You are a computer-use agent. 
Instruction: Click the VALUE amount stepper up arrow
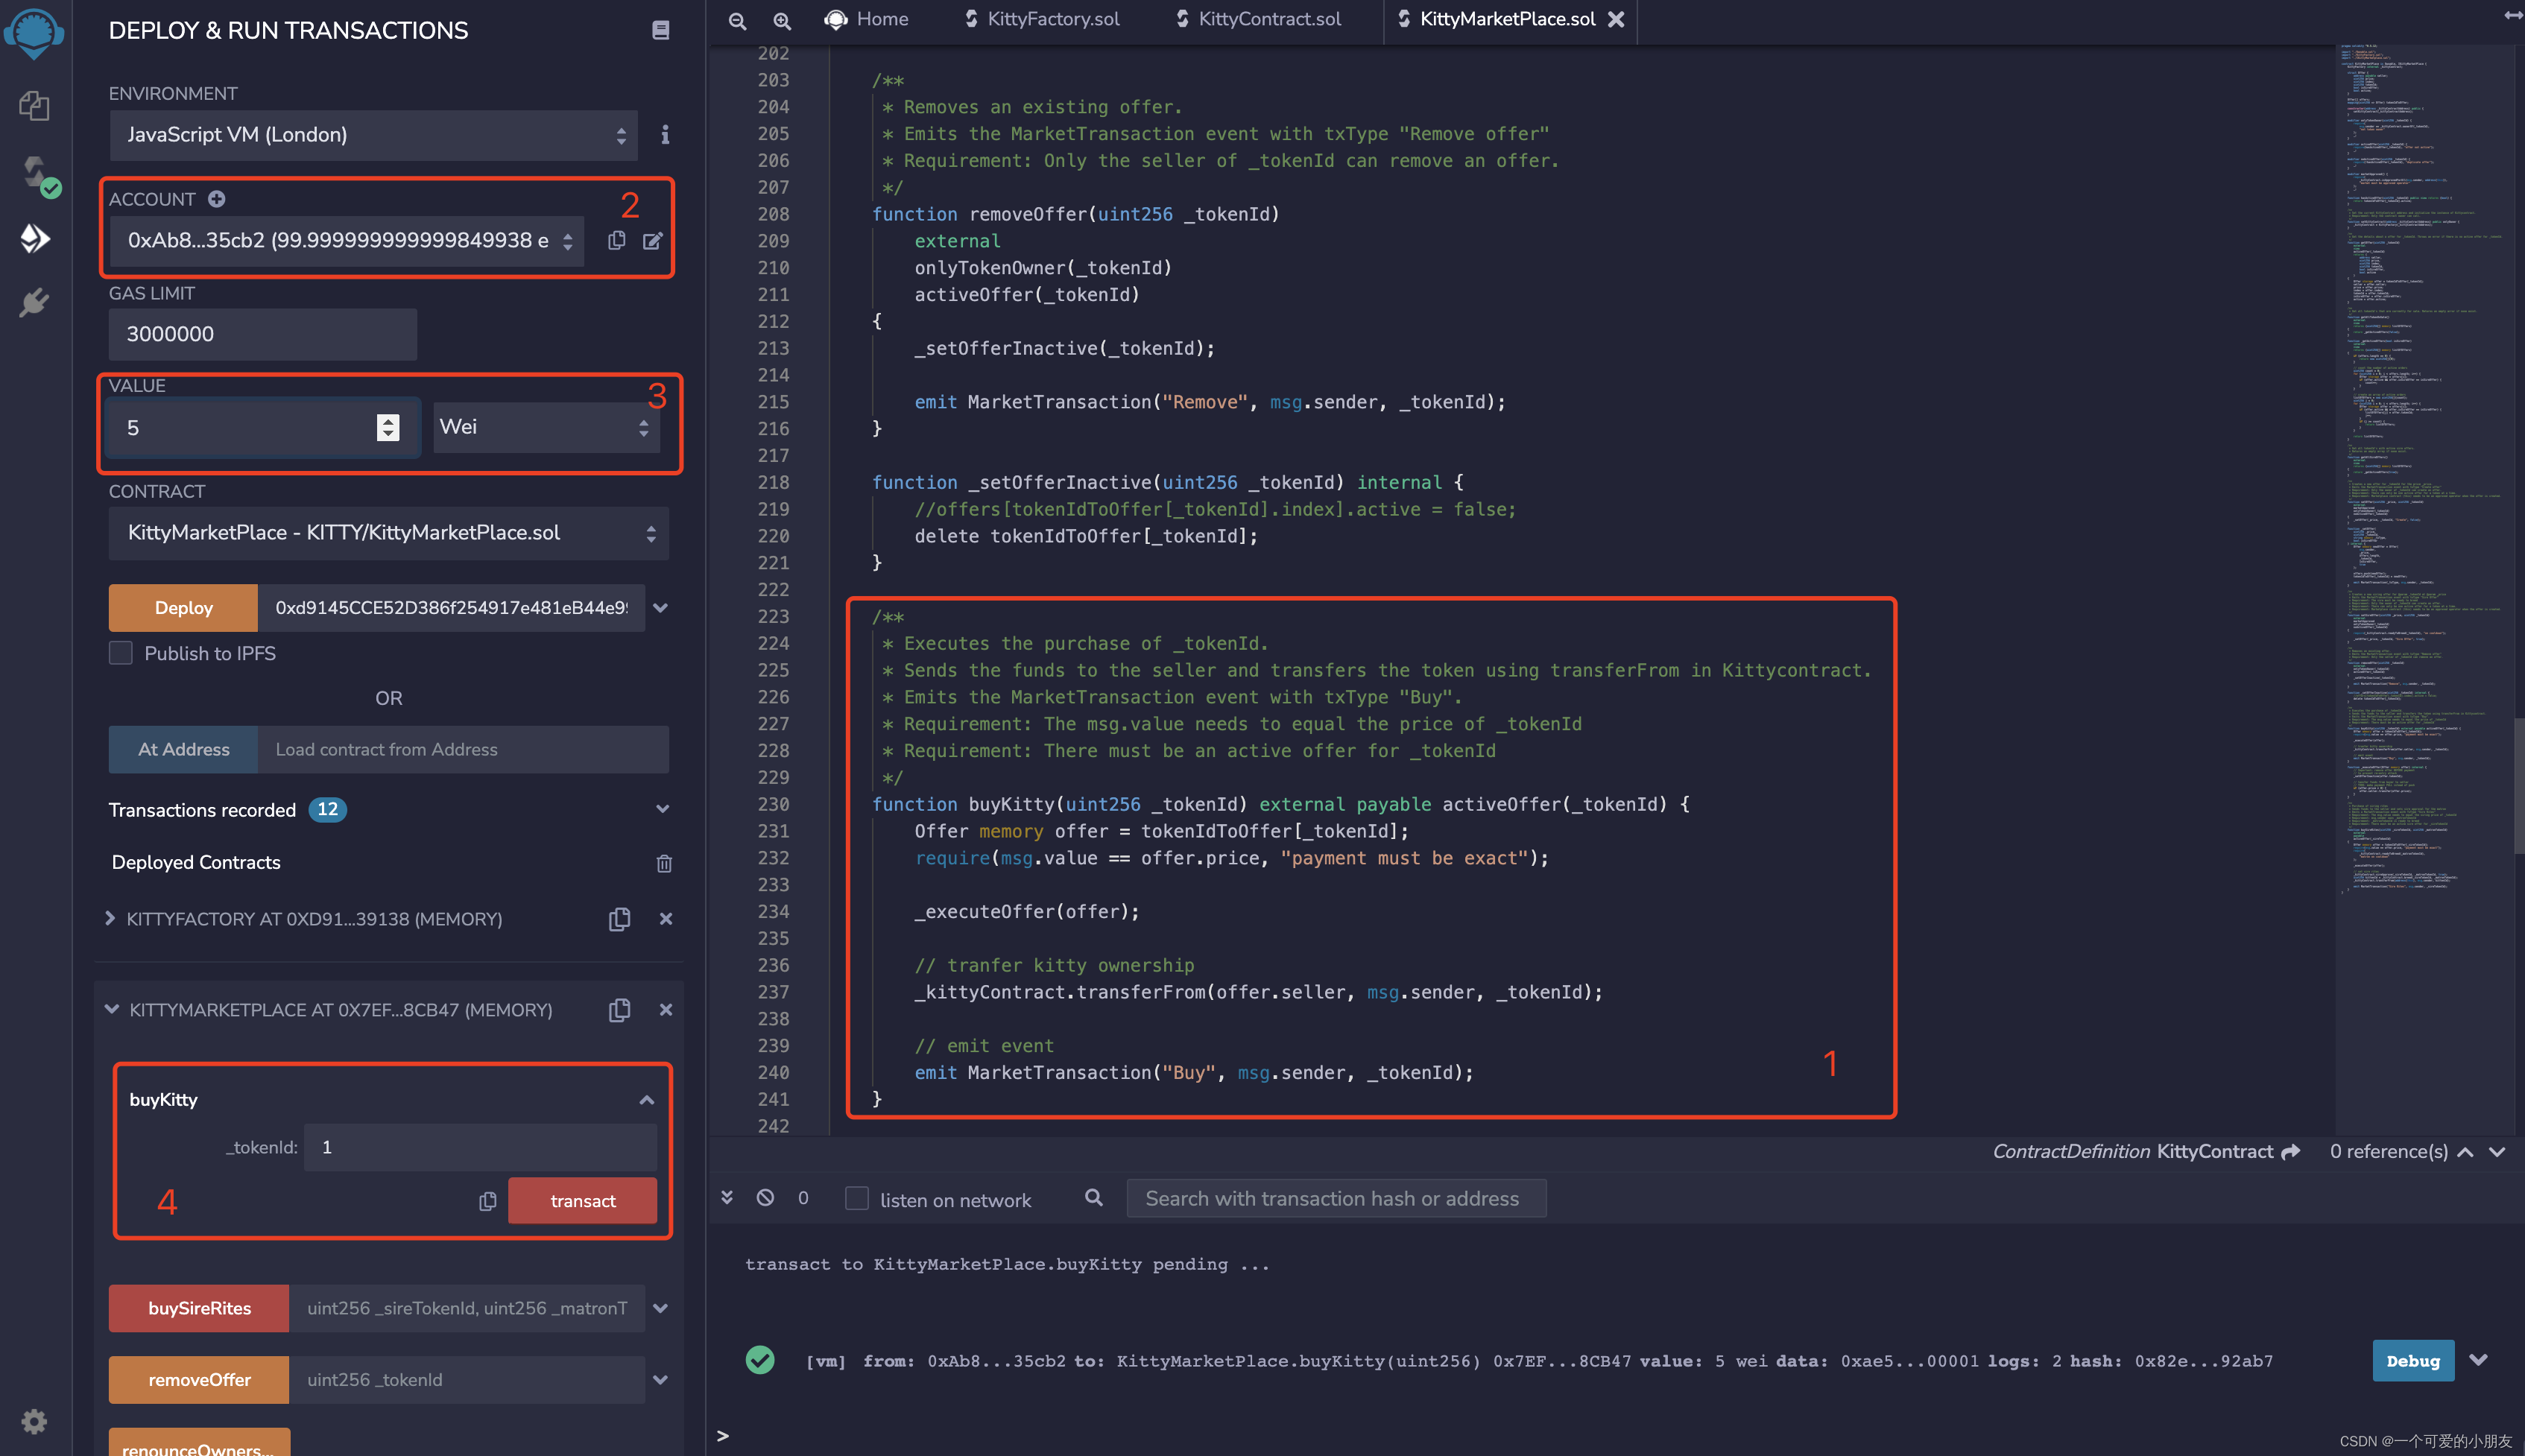(x=387, y=420)
